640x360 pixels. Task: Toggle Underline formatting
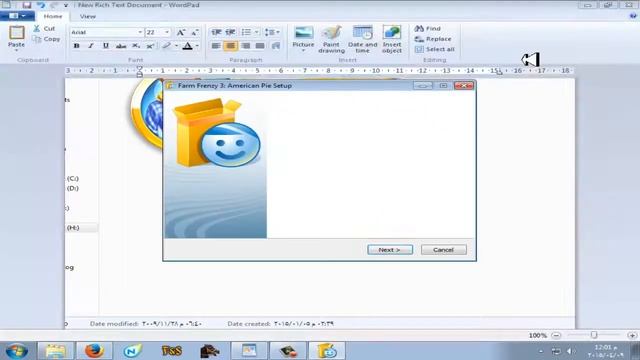pyautogui.click(x=106, y=46)
